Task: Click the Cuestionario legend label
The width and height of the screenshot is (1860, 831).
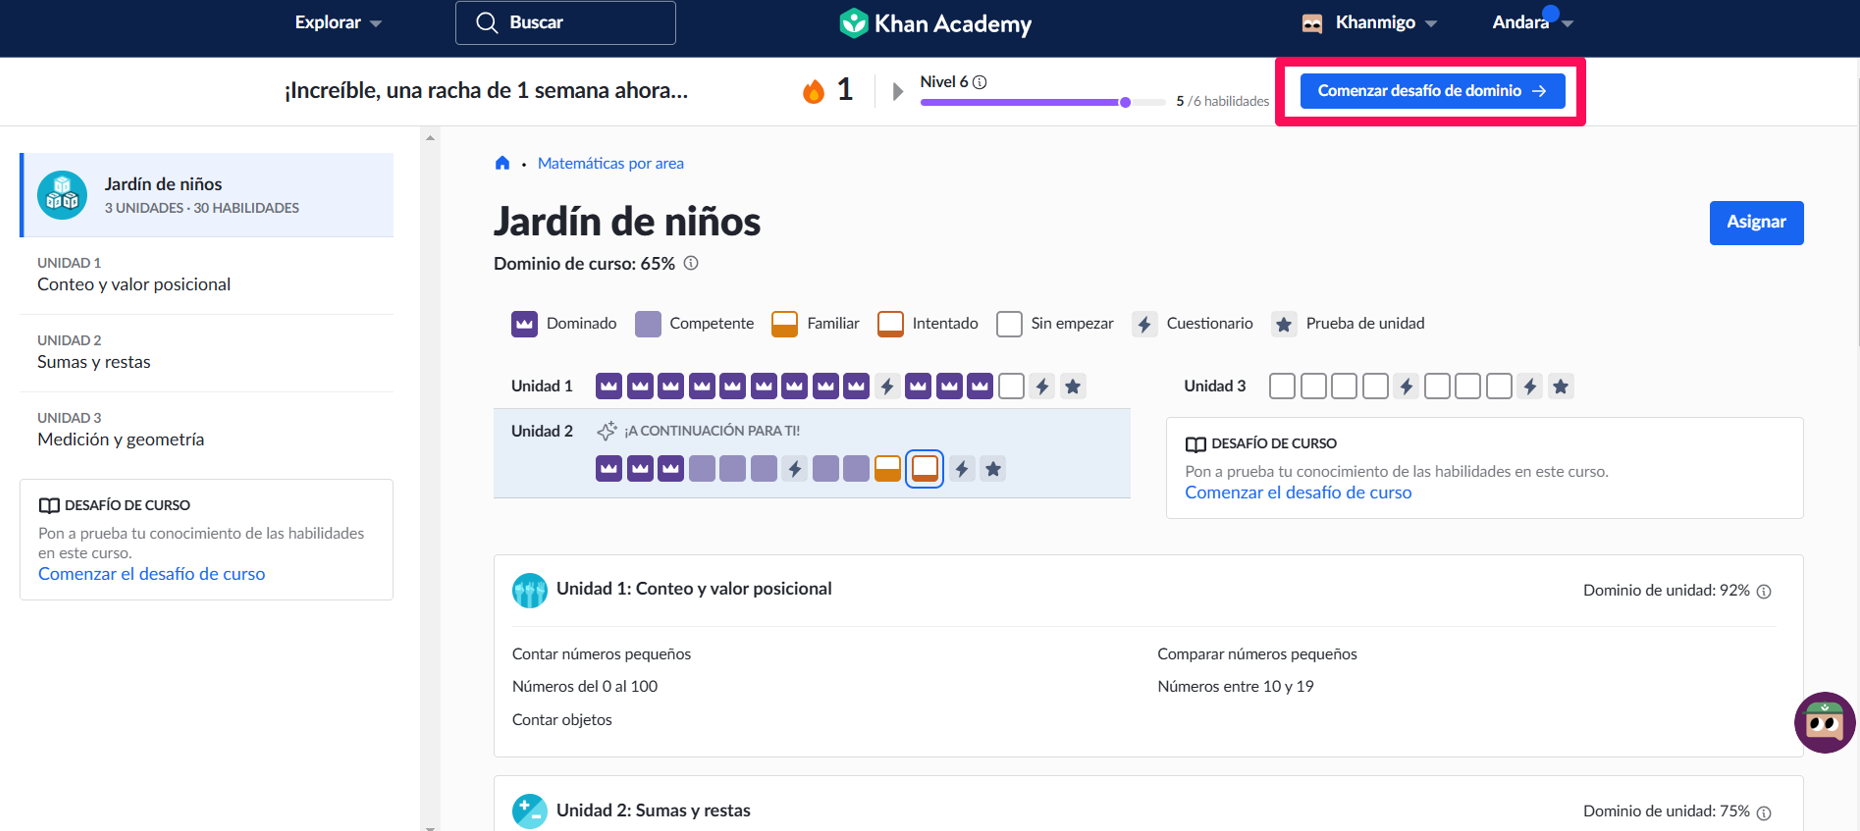Action: [1209, 324]
